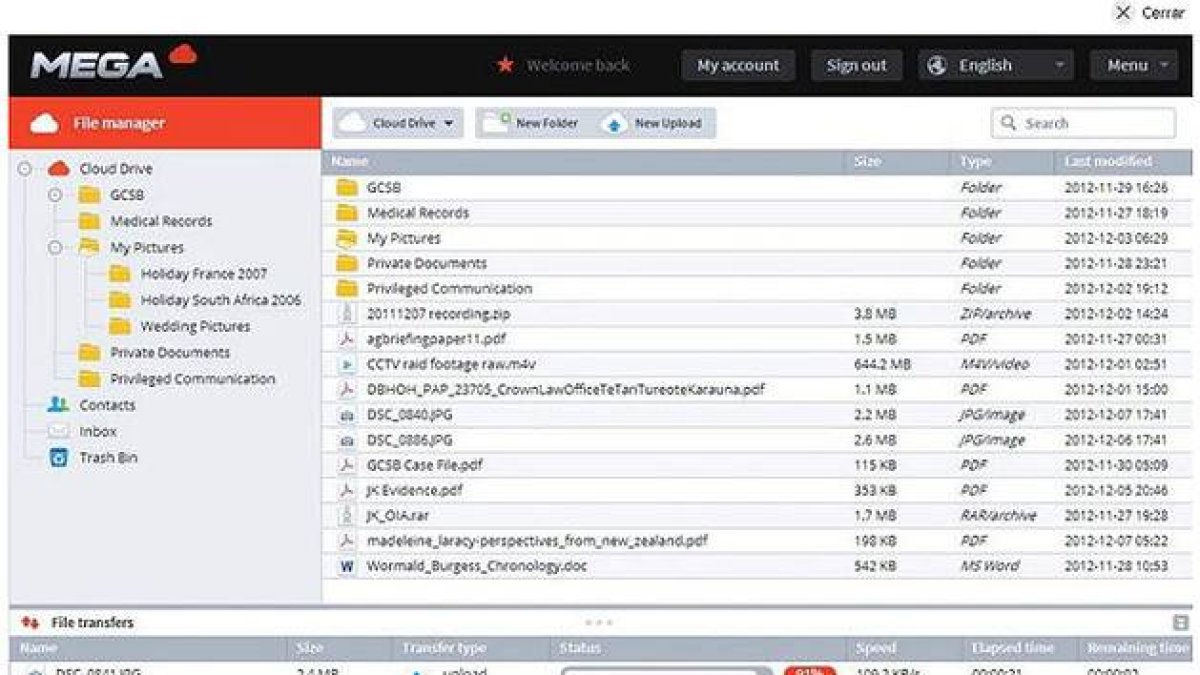This screenshot has width=1200, height=675.
Task: Open the My account page
Action: click(738, 65)
